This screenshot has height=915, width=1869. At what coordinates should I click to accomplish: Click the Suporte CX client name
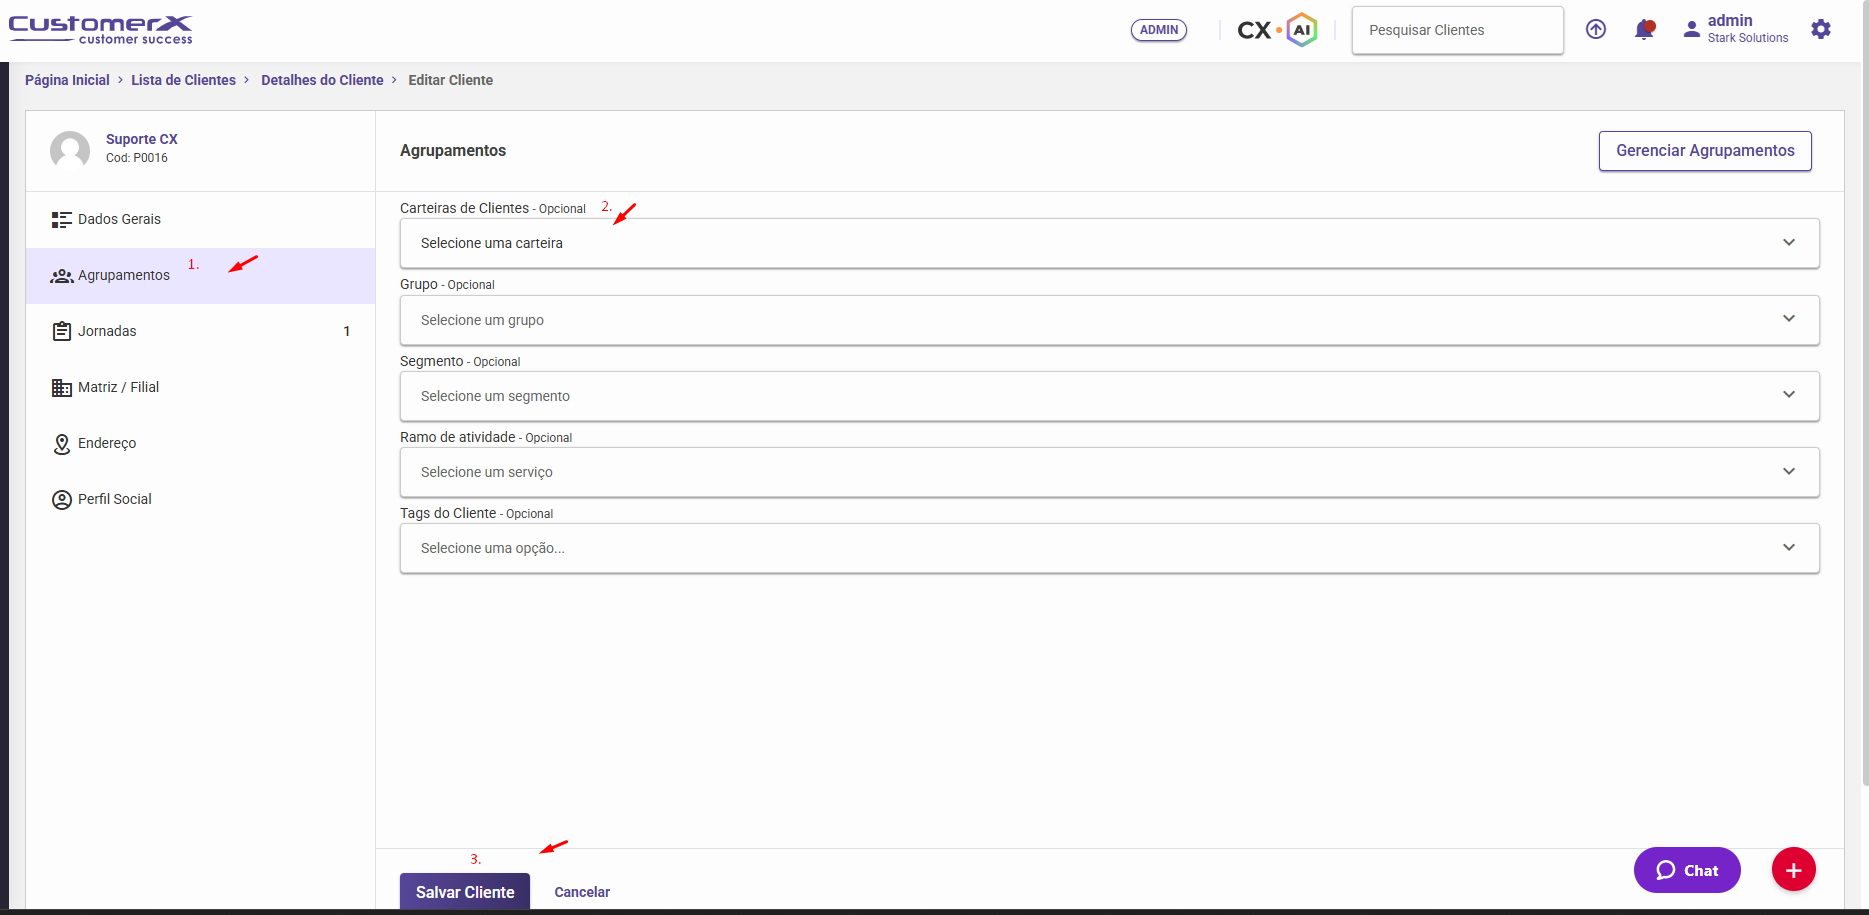(142, 139)
